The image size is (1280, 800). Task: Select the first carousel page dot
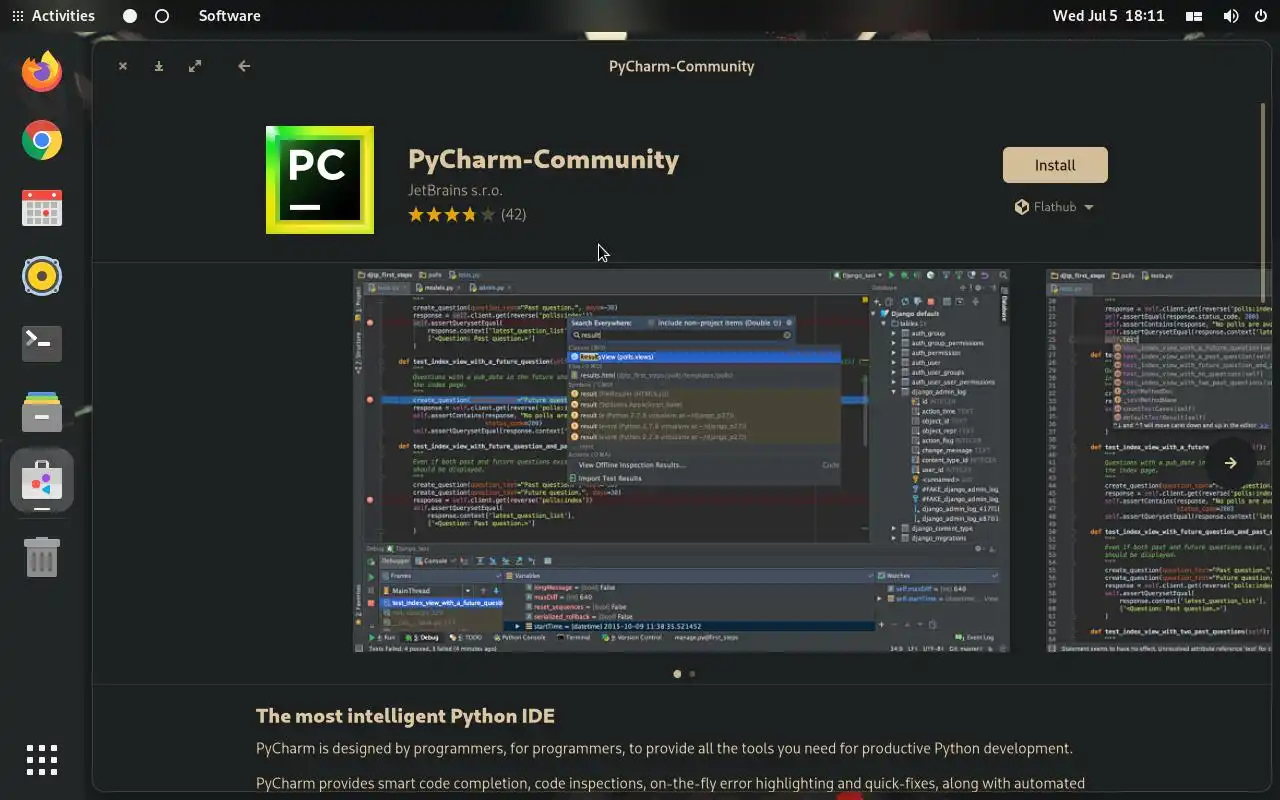click(677, 674)
